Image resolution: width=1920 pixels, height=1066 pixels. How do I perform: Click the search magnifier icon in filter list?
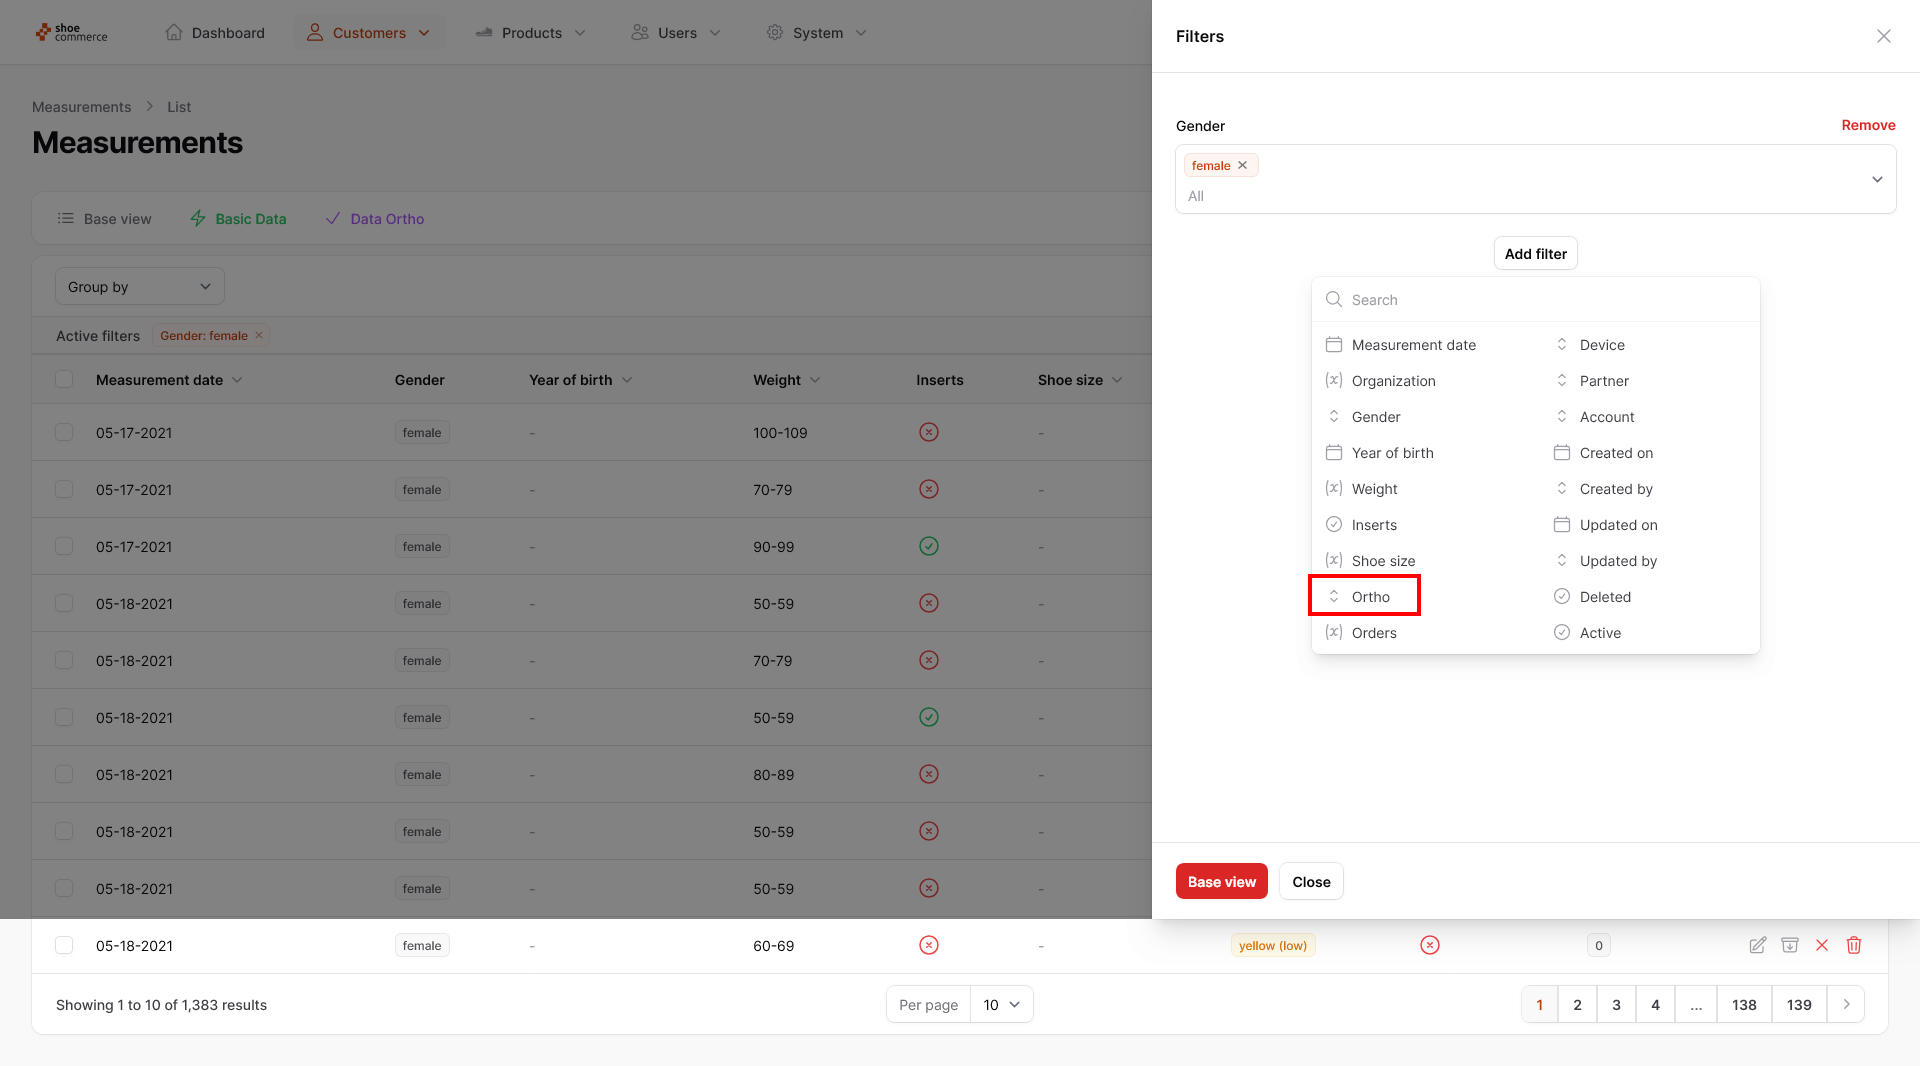tap(1334, 299)
